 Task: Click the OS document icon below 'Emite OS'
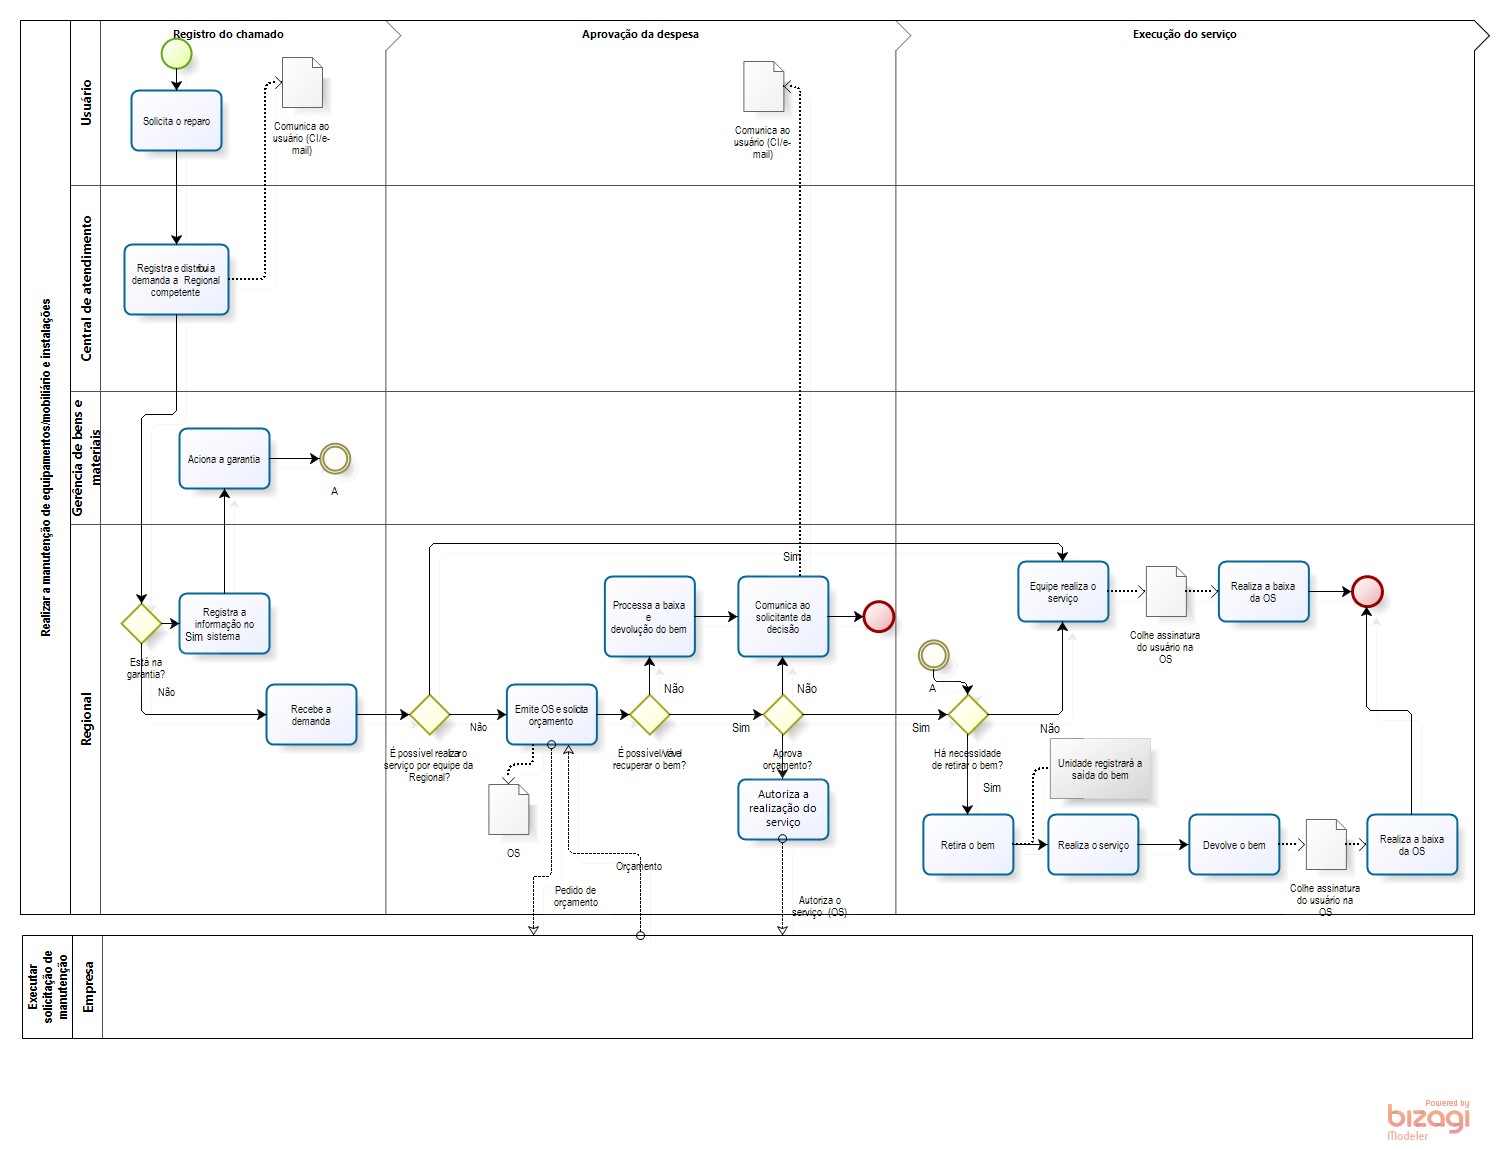point(508,809)
